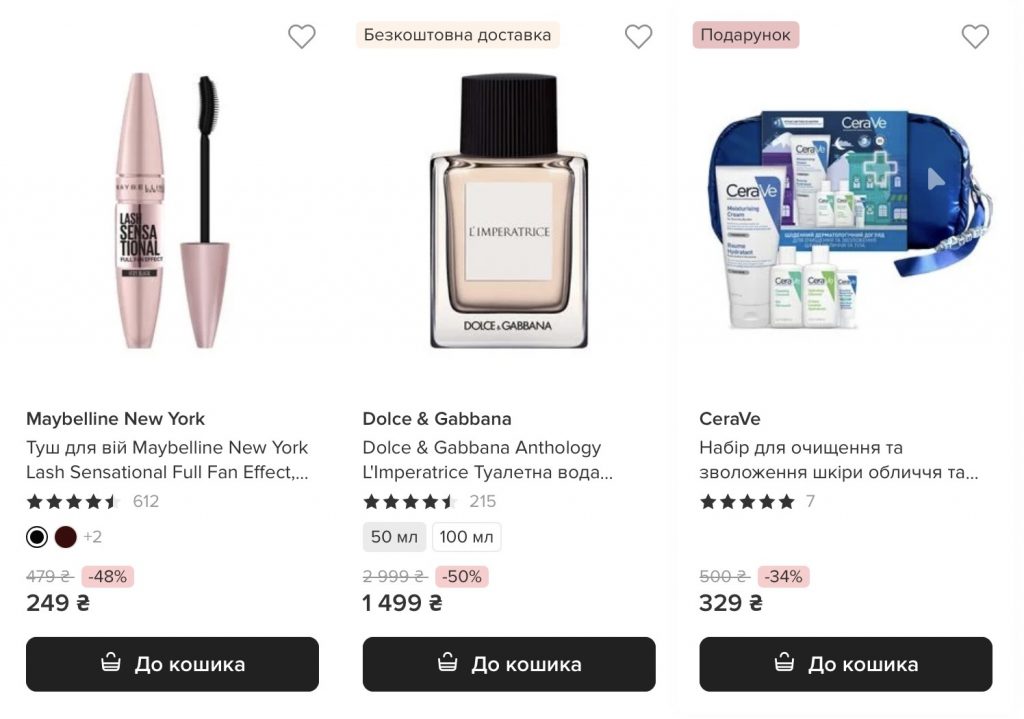This screenshot has width=1024, height=719.
Task: Switch to the 100 мл volume option
Action: tap(466, 537)
